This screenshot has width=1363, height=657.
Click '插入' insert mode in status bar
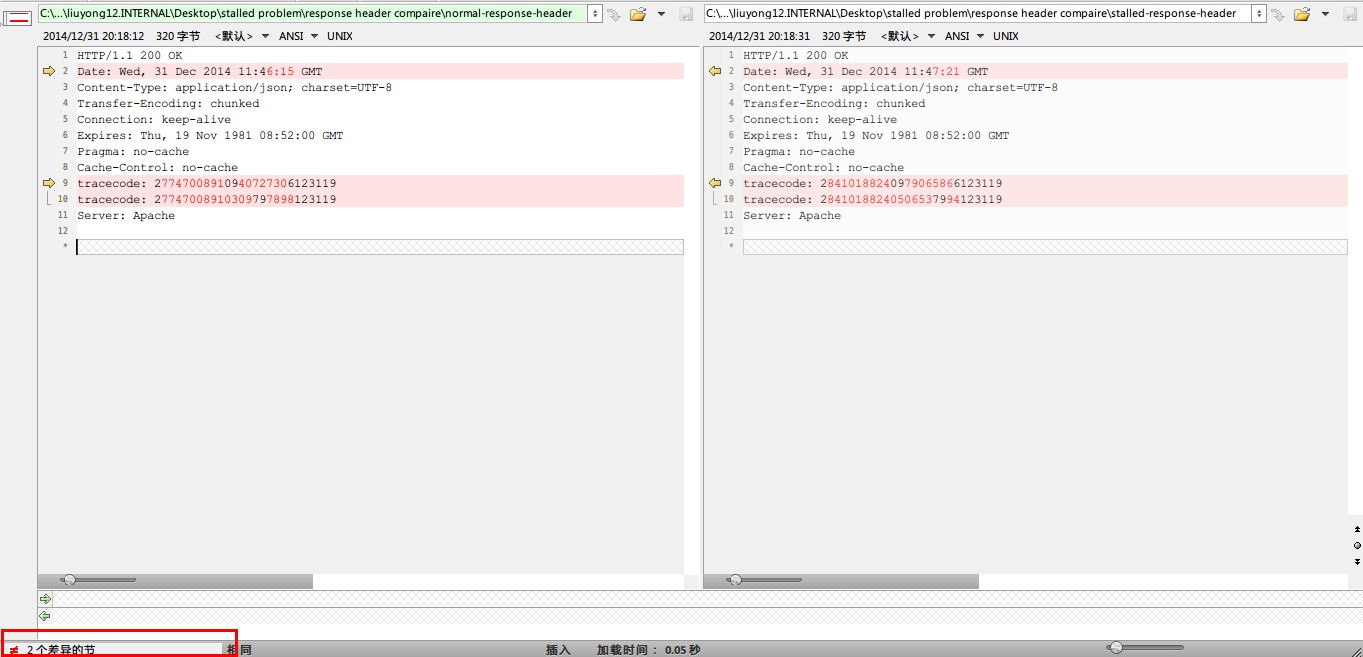coord(558,650)
